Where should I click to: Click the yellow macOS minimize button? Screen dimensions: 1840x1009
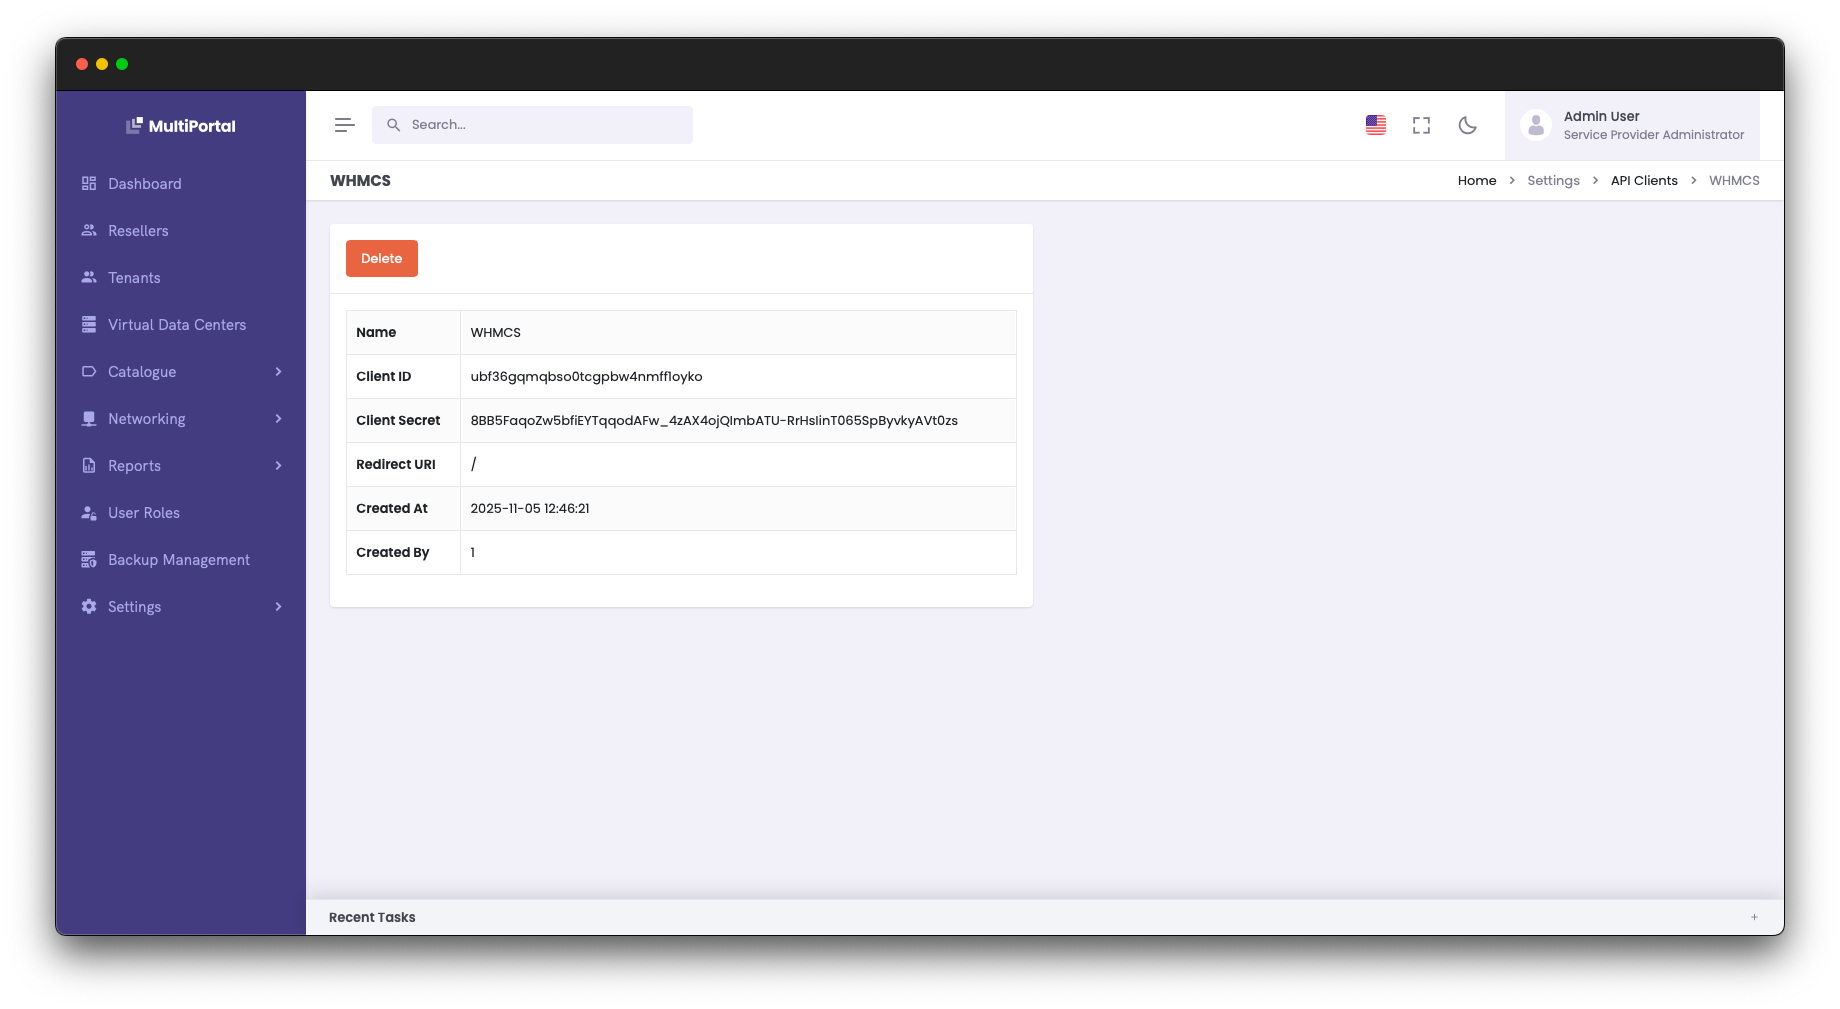pyautogui.click(x=102, y=64)
